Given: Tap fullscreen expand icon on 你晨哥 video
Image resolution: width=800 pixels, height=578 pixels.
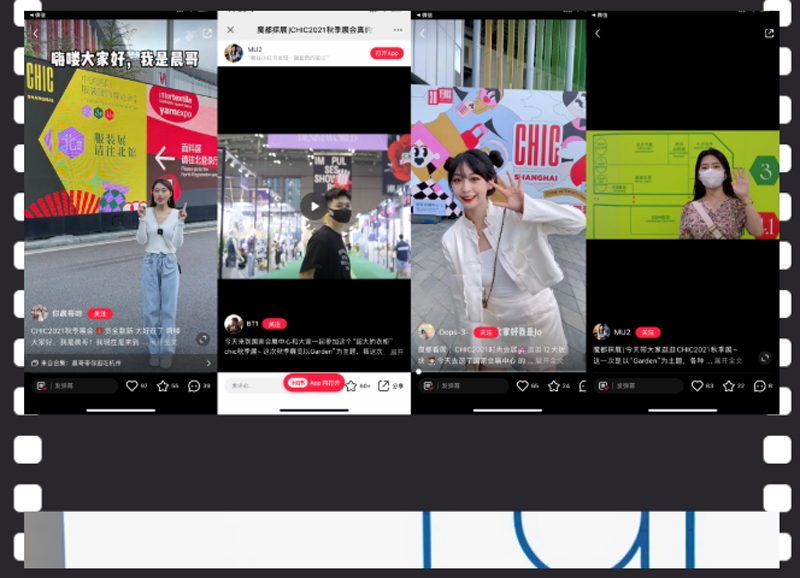Looking at the screenshot, I should 203,339.
